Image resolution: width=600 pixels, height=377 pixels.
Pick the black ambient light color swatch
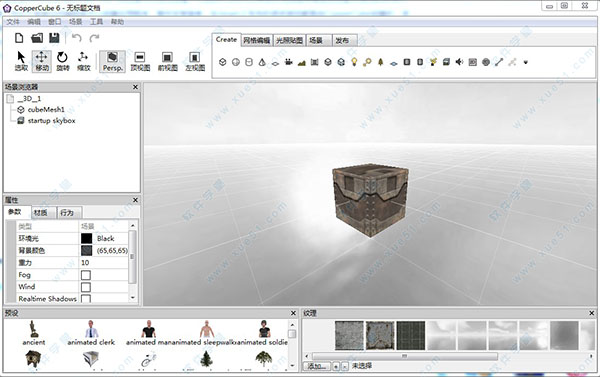pyautogui.click(x=86, y=238)
